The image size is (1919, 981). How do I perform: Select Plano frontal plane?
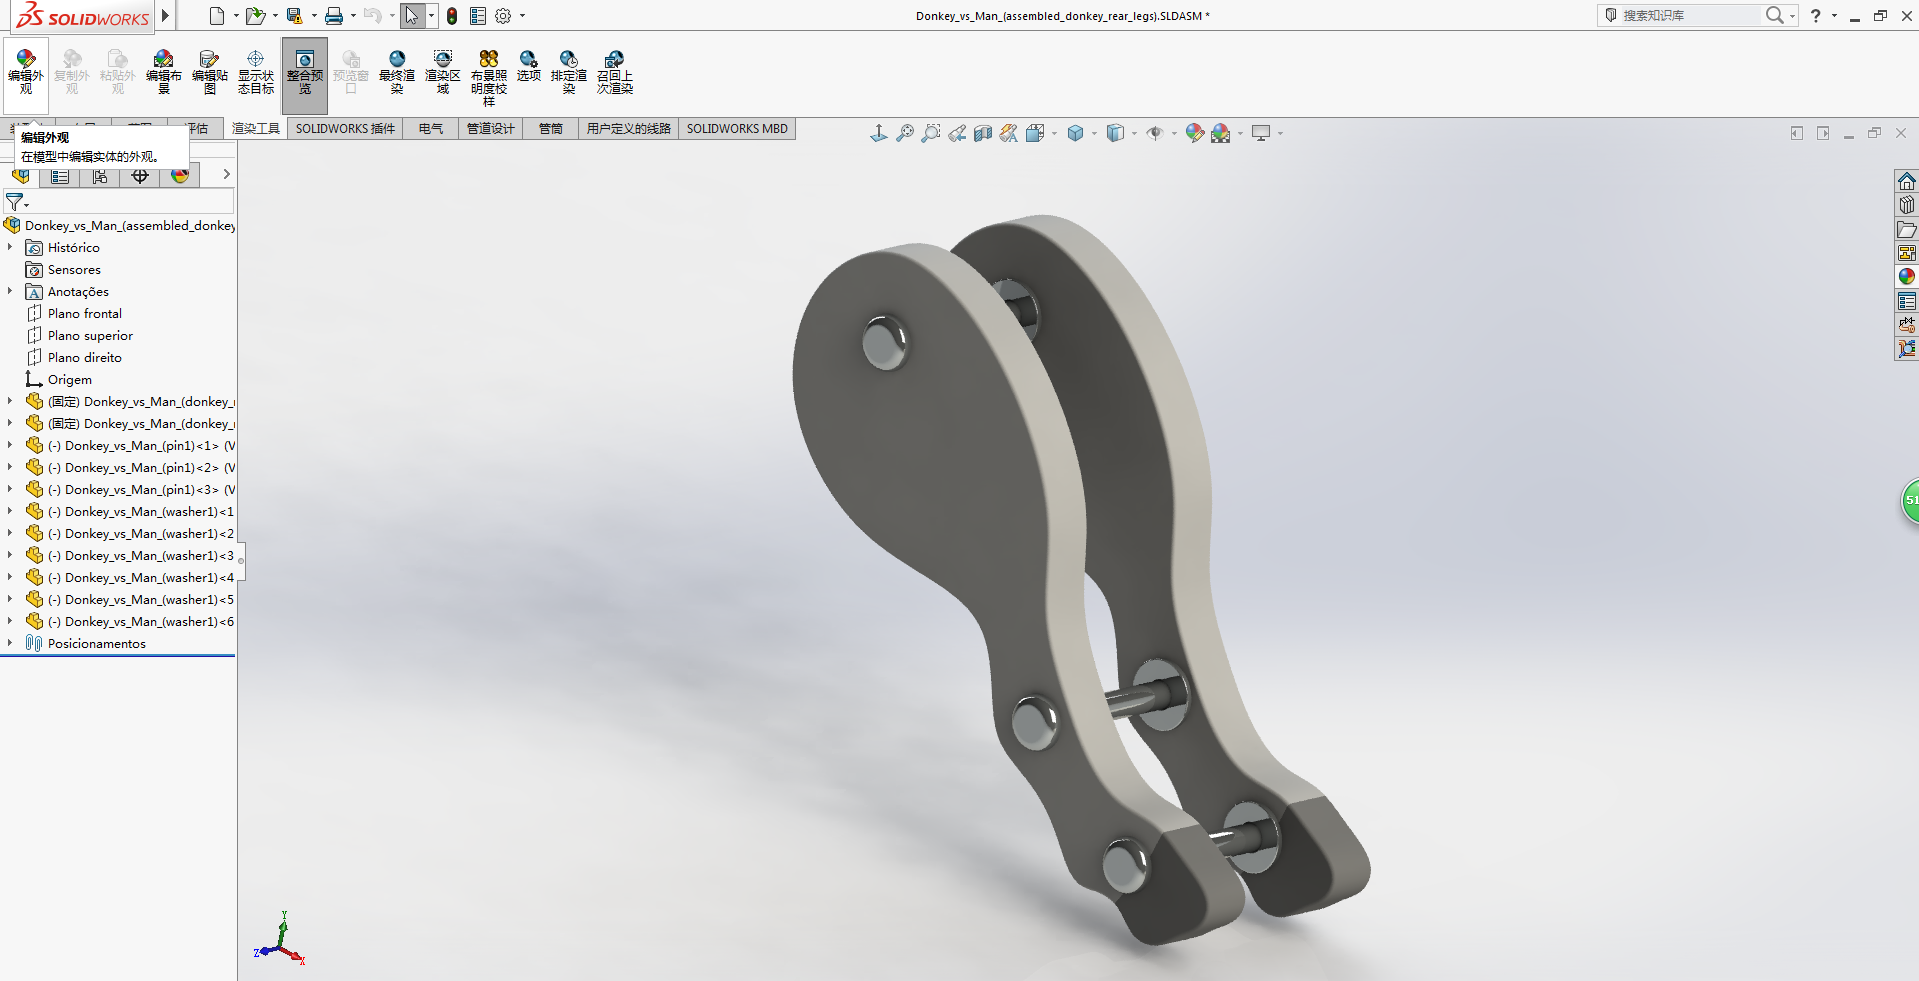coord(84,314)
